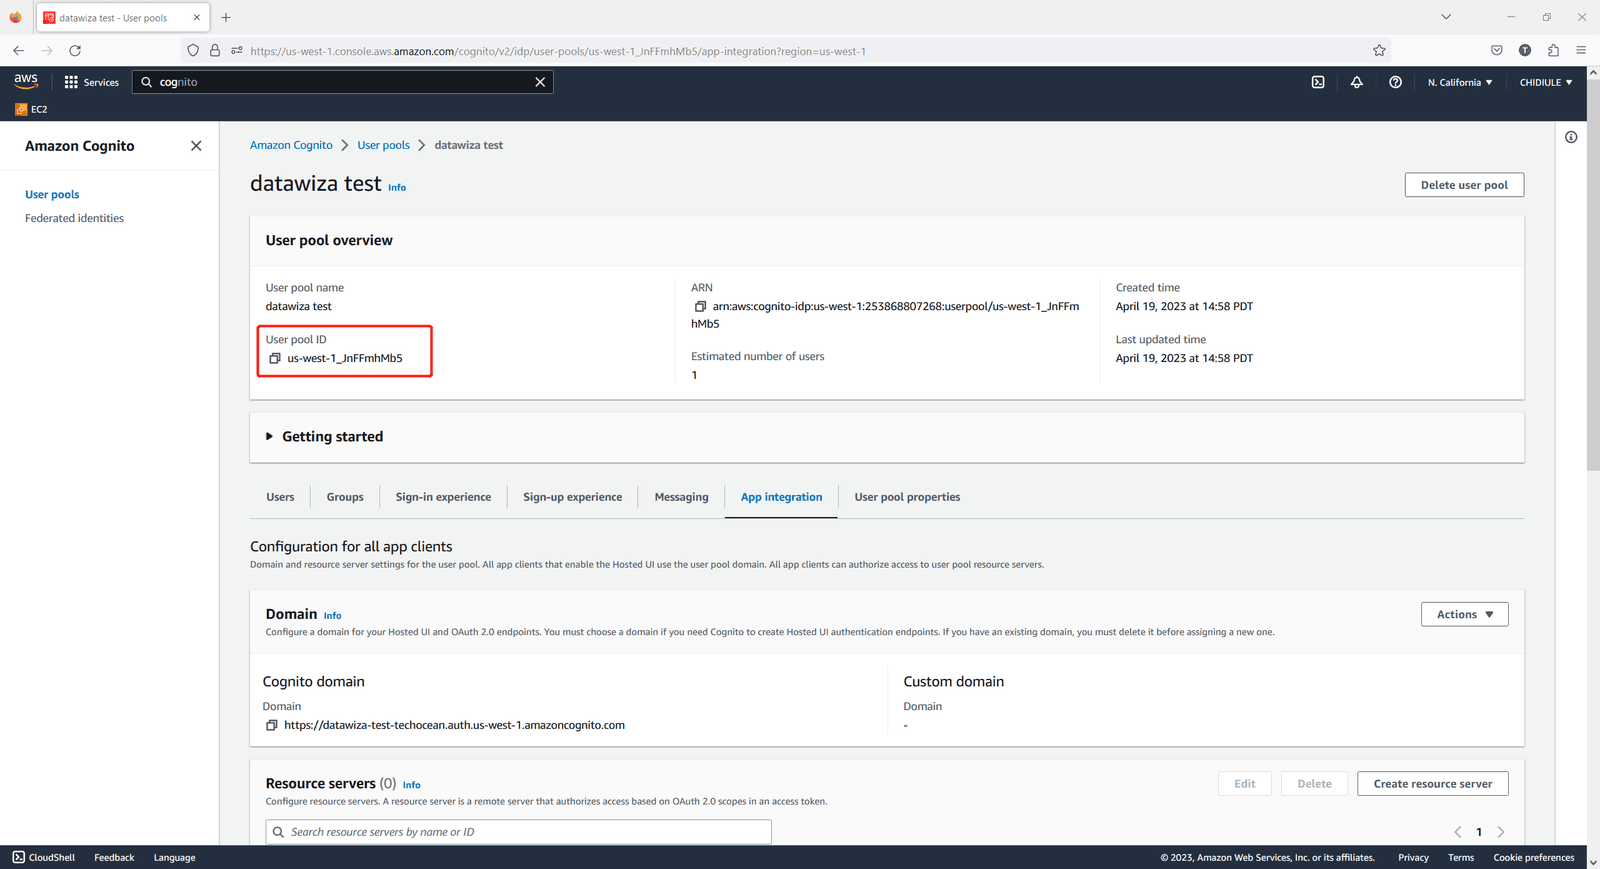Click the AWS console search box
This screenshot has height=869, width=1600.
tap(342, 82)
